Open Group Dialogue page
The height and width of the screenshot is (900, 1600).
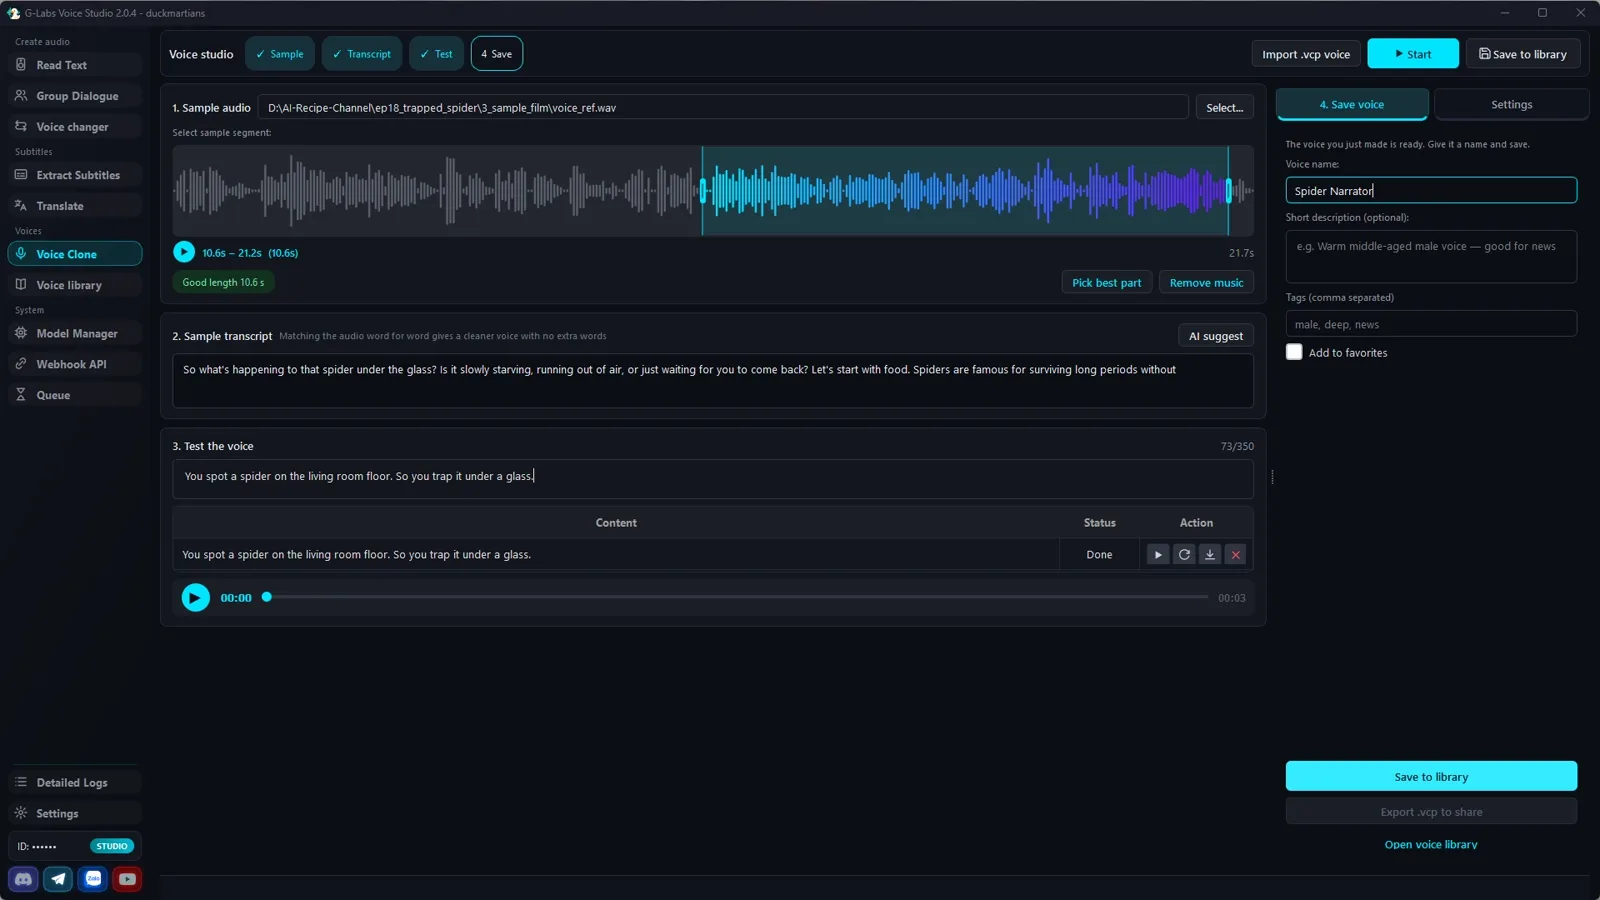[75, 96]
